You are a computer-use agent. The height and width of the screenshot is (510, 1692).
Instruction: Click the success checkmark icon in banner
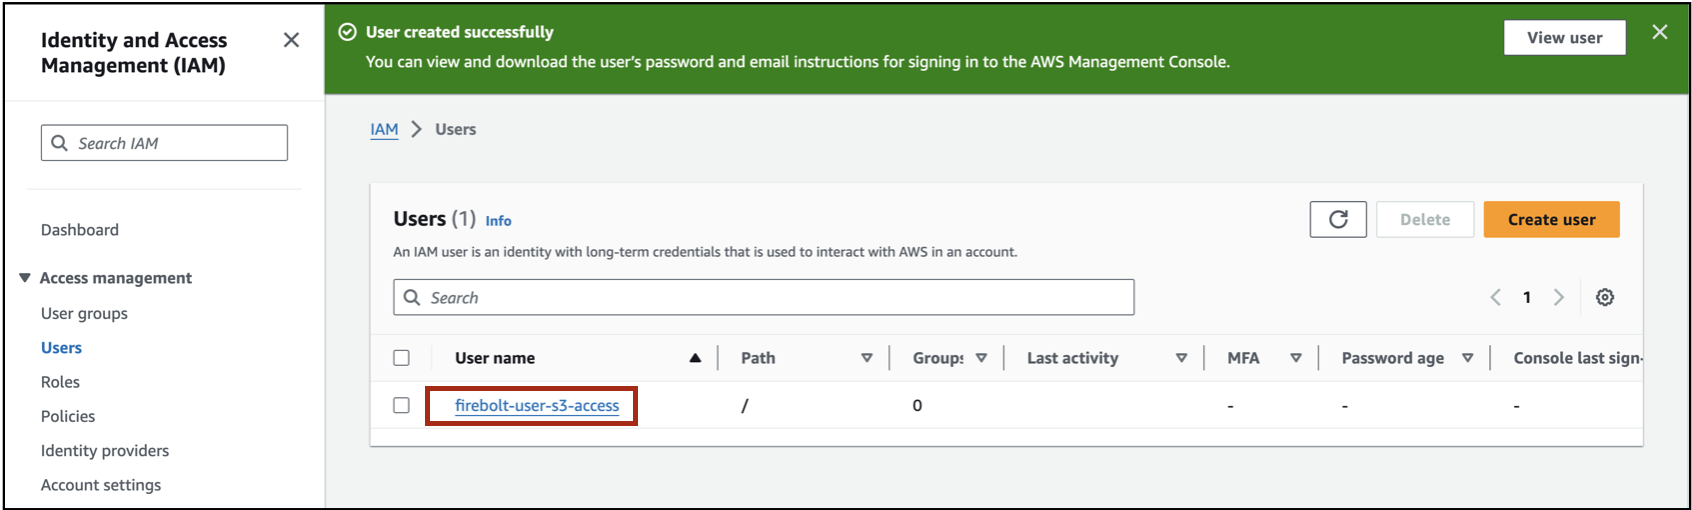point(347,32)
